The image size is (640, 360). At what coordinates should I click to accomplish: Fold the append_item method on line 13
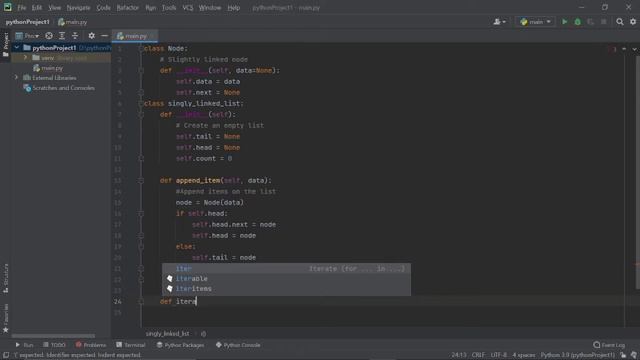[x=141, y=180]
